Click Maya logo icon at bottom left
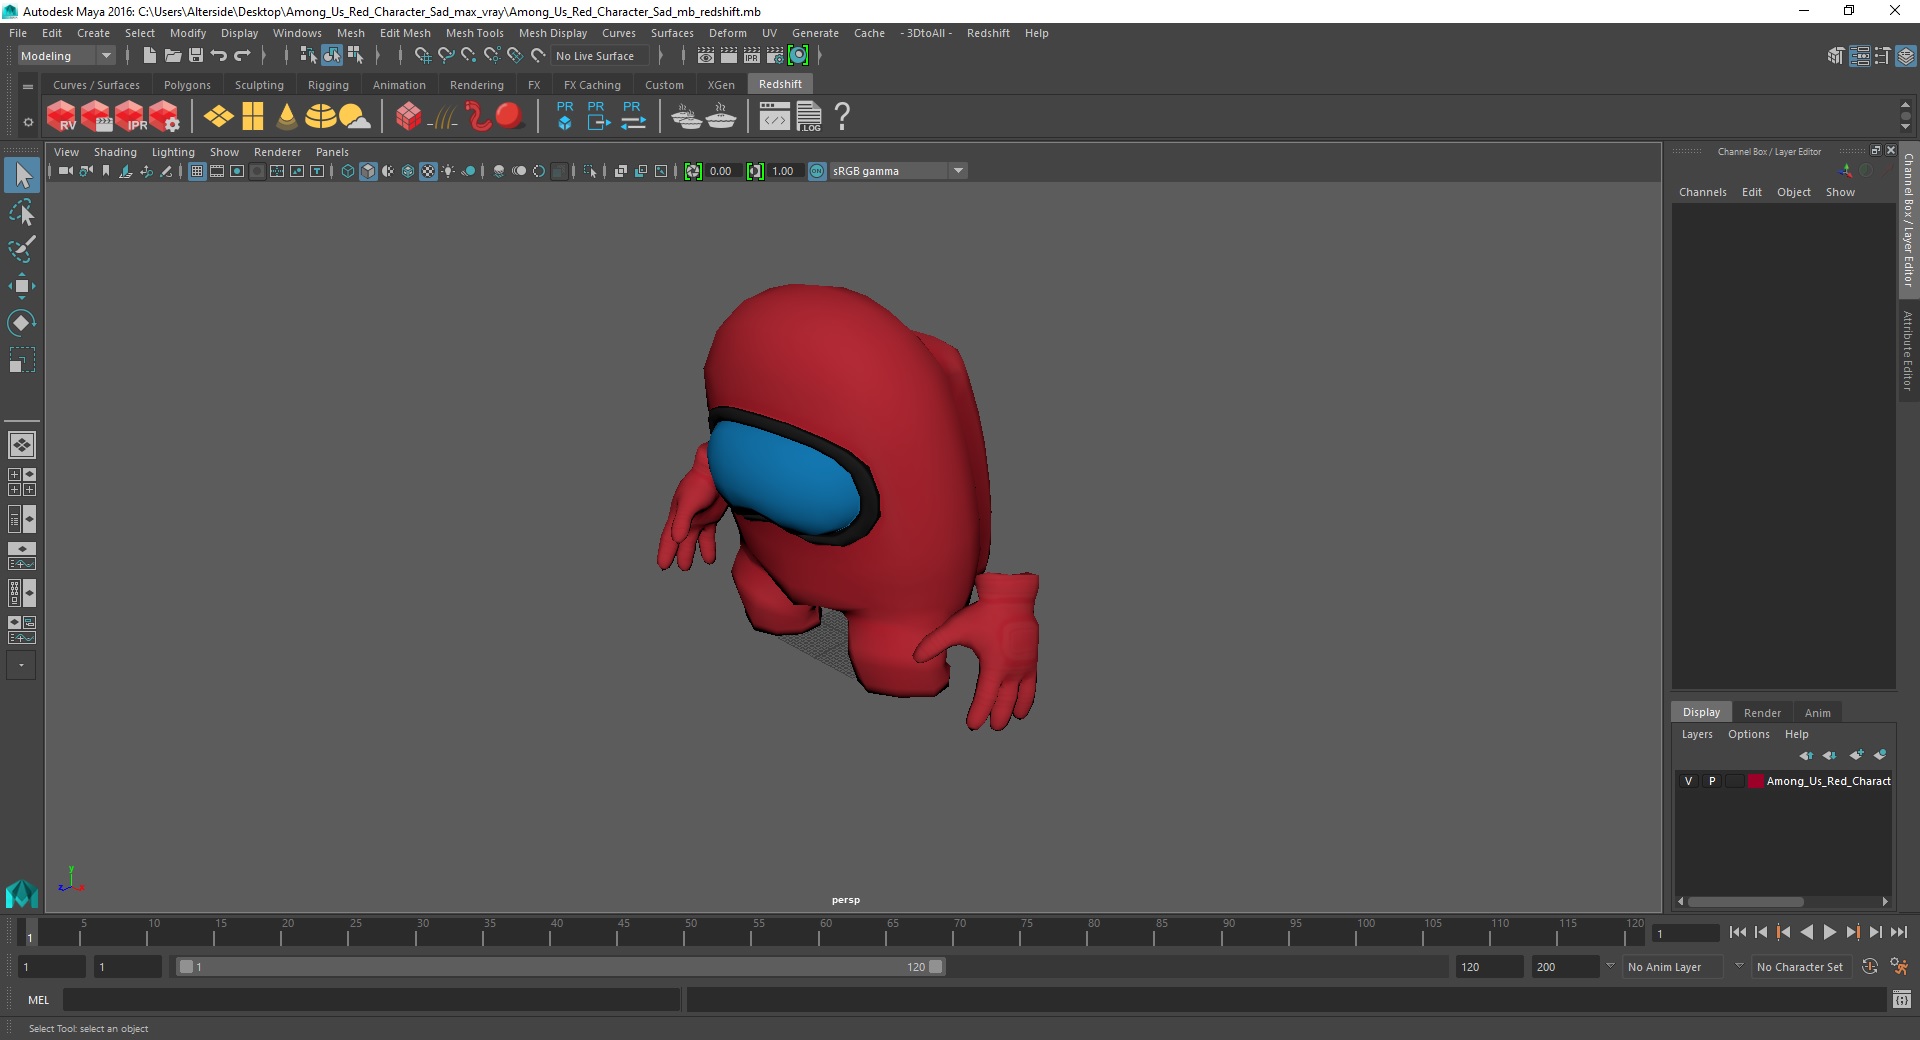The image size is (1920, 1040). pos(22,893)
